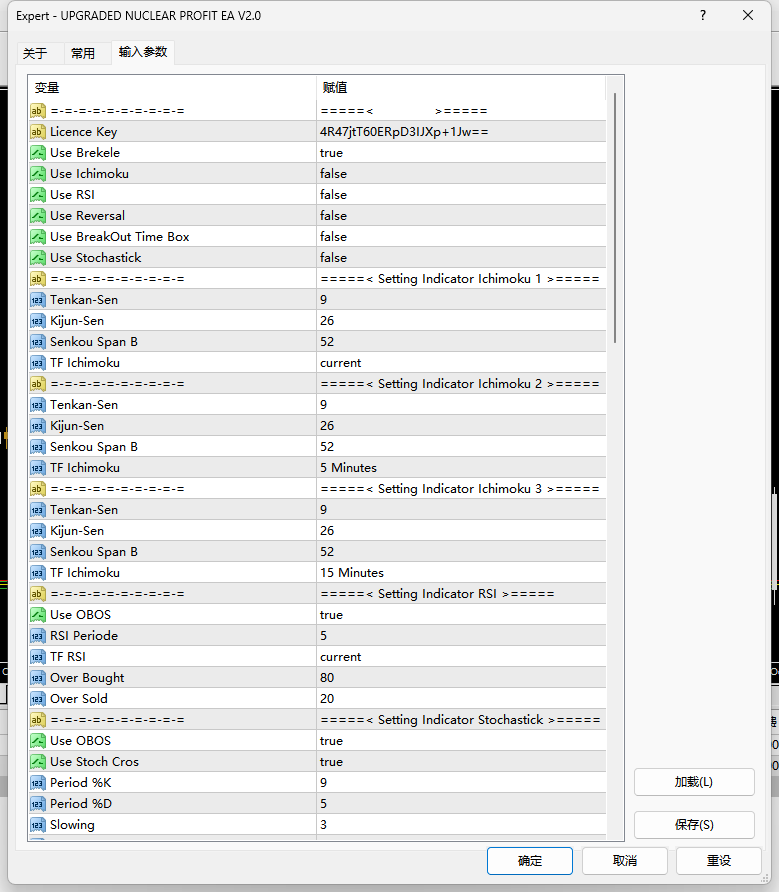Click the string icon of the Ichimoku 1 separator row
This screenshot has width=779, height=892.
coord(38,279)
